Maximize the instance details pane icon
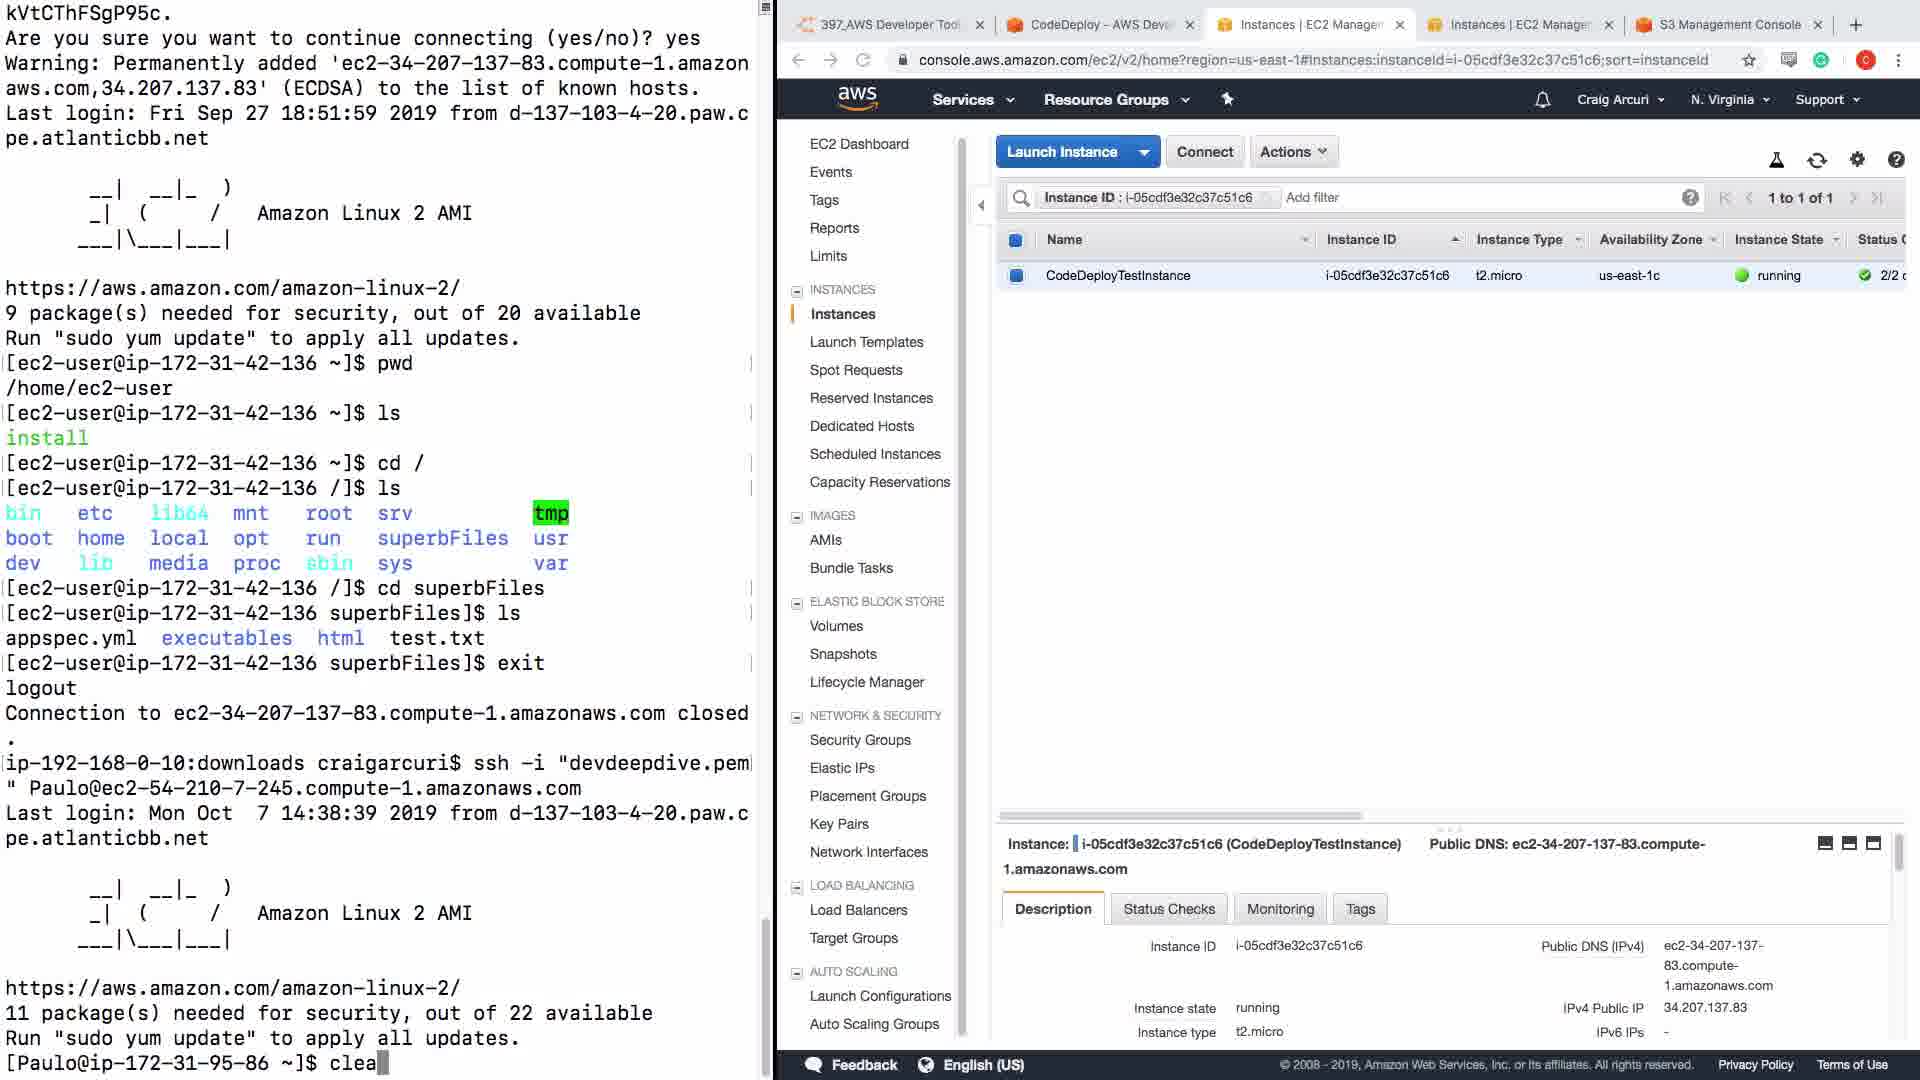The width and height of the screenshot is (1920, 1080). click(x=1873, y=843)
